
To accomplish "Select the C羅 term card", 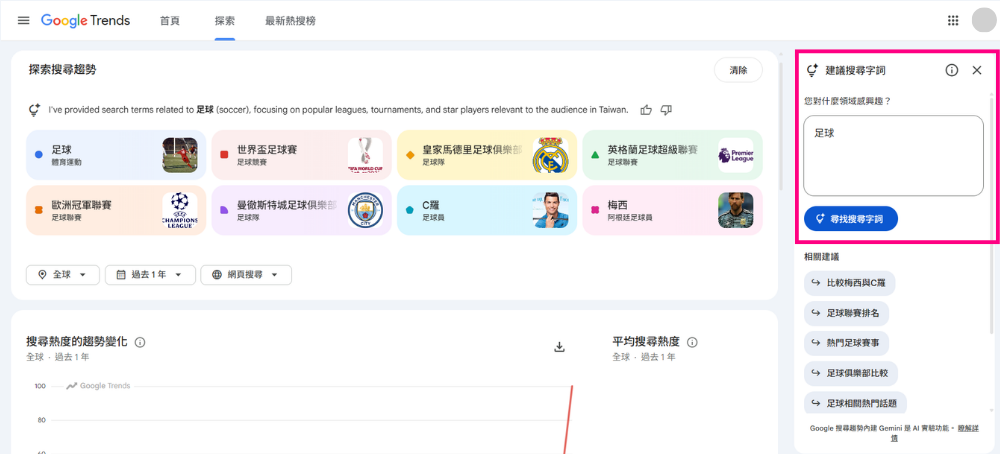I will coord(487,210).
